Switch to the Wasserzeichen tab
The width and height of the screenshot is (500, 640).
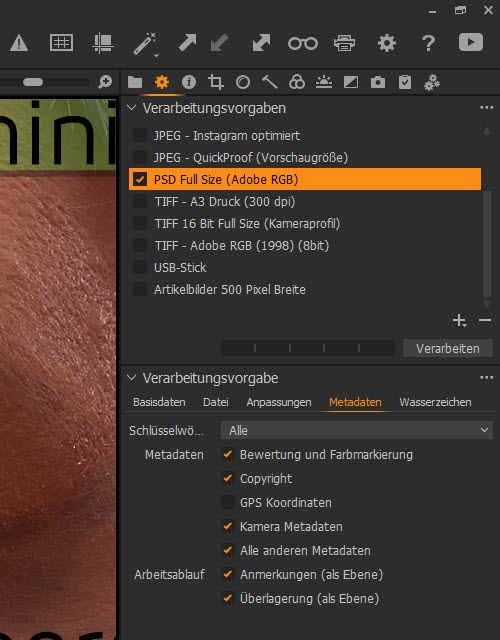(x=435, y=402)
